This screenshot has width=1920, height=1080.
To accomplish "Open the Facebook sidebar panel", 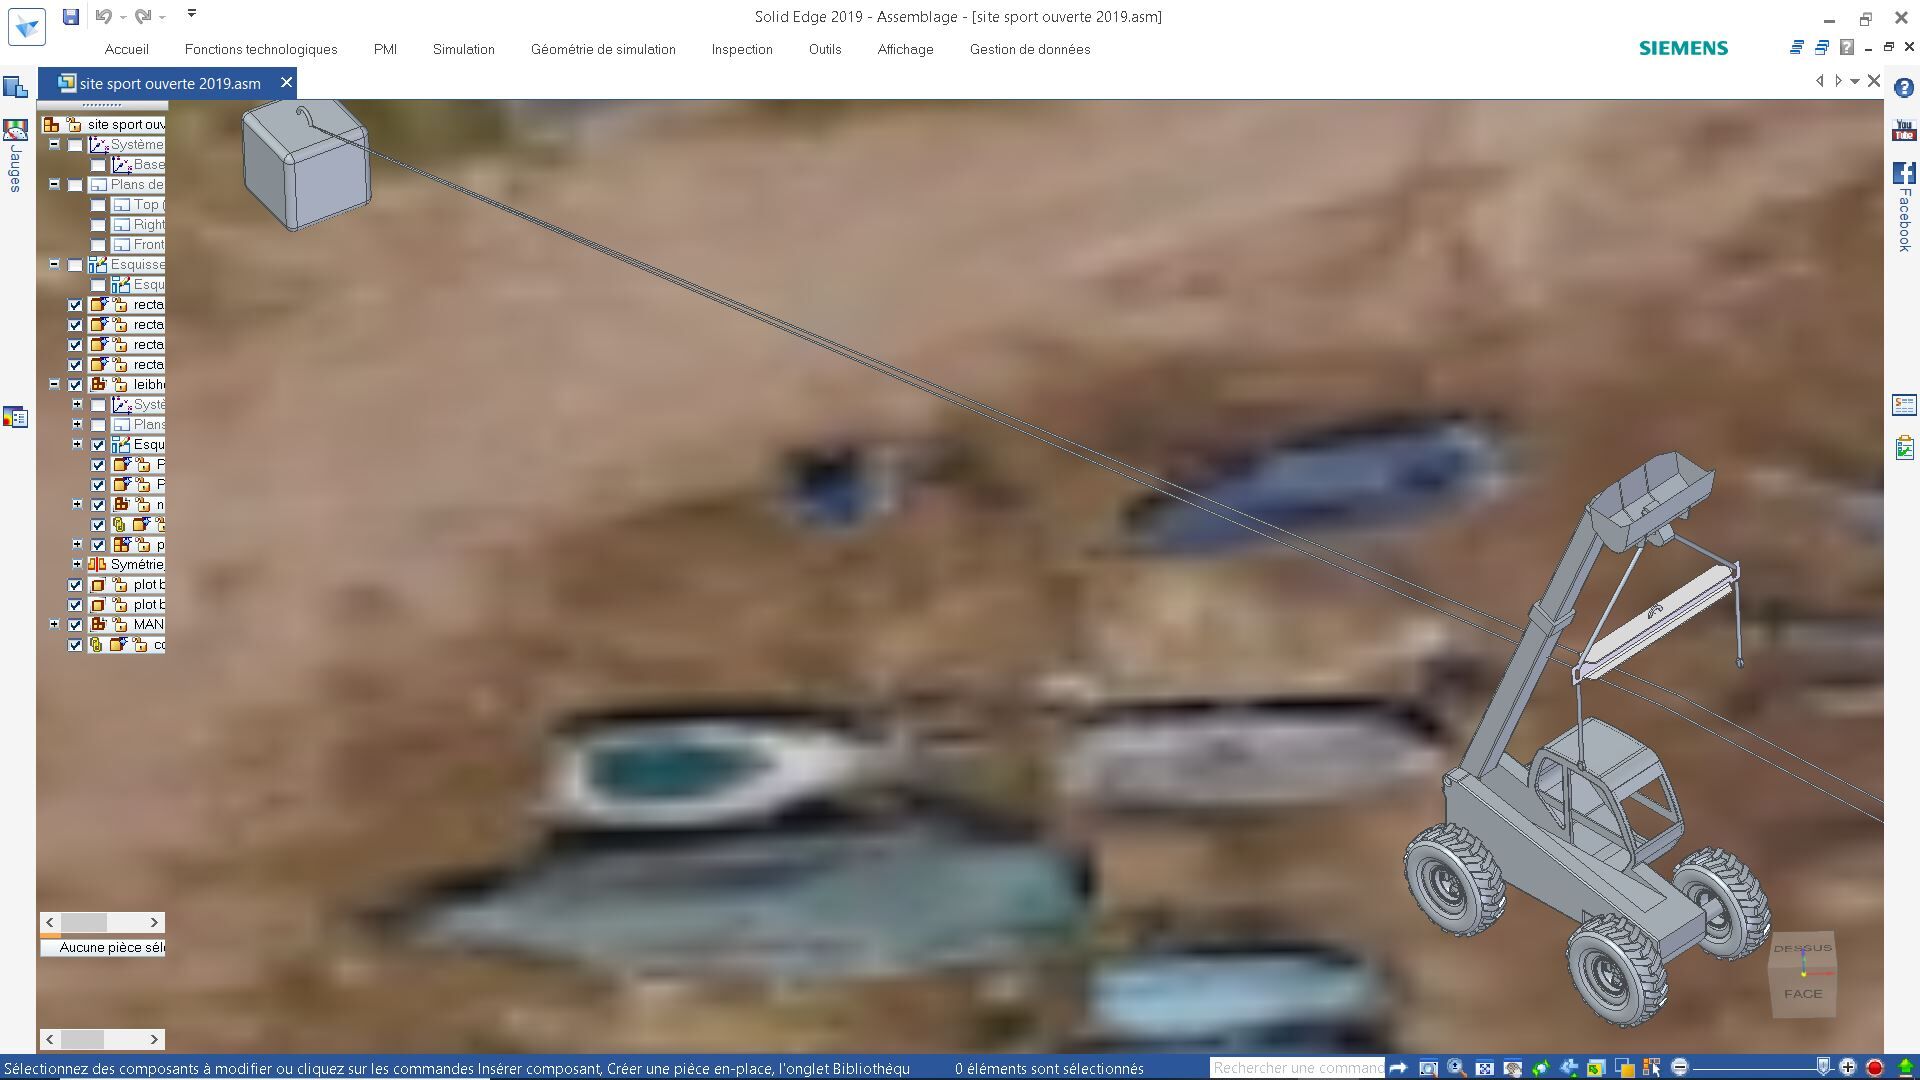I will tap(1904, 207).
